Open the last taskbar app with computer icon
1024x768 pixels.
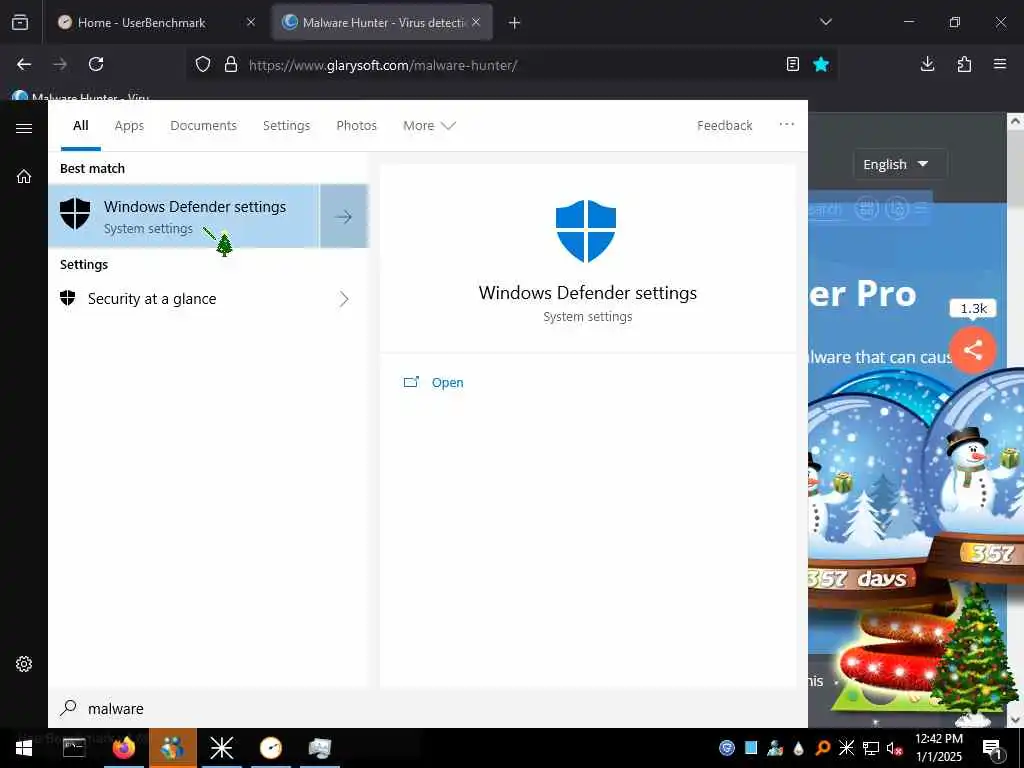pos(320,748)
